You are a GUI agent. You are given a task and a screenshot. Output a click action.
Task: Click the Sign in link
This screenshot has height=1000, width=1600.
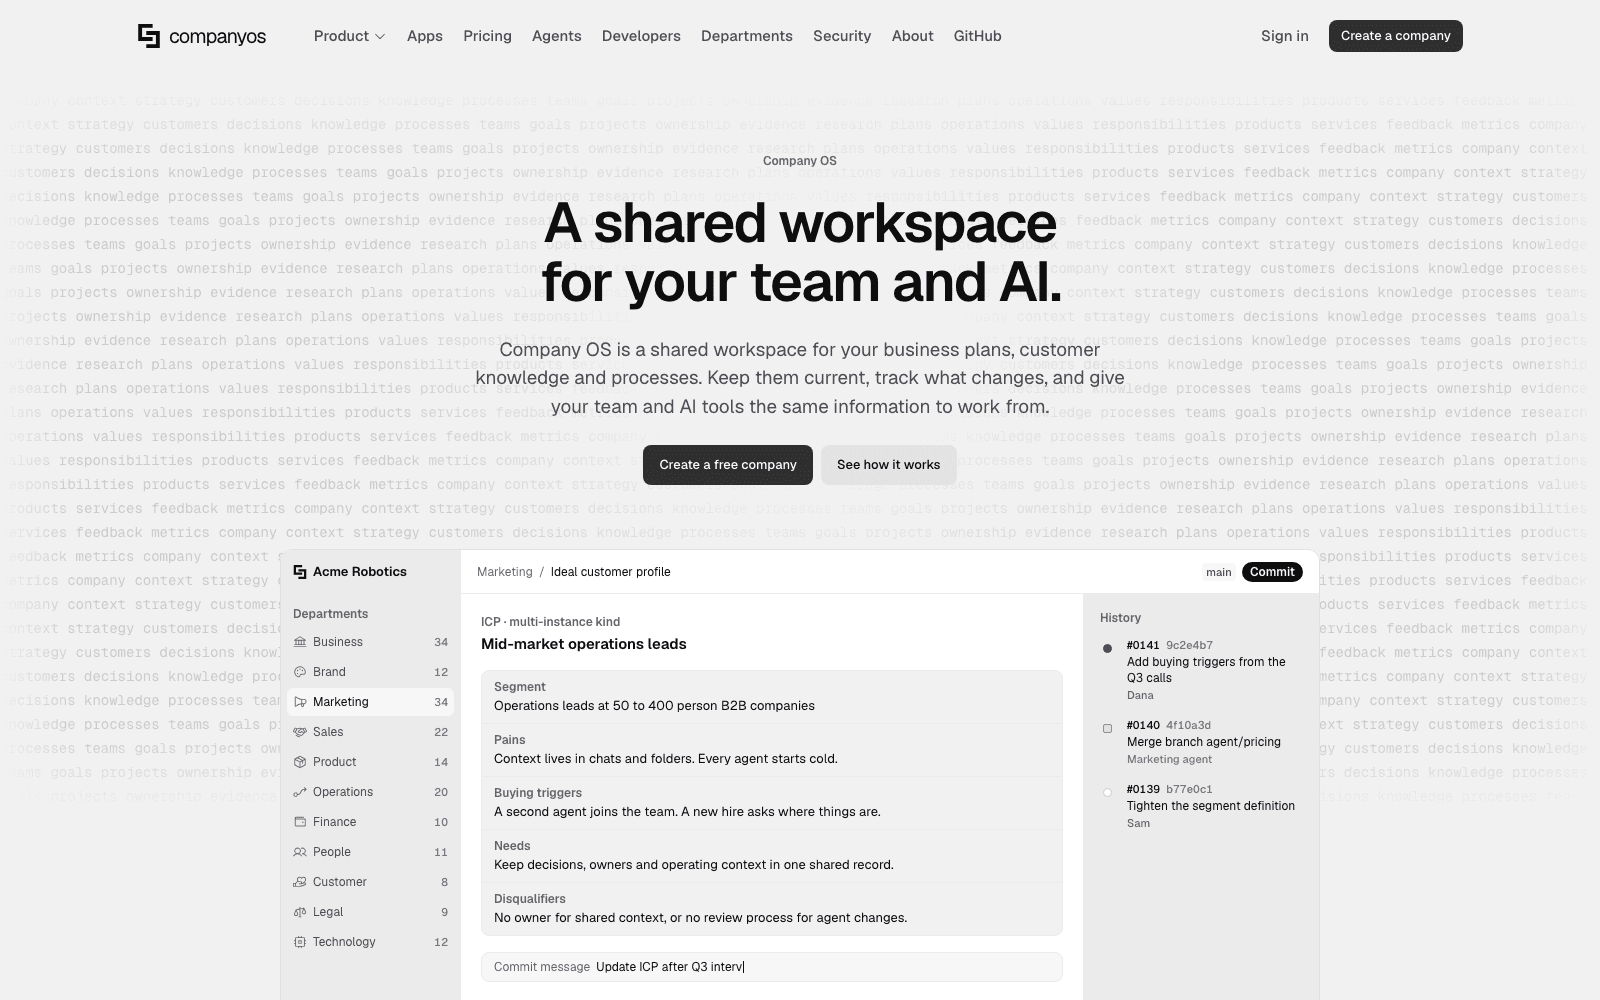1284,36
